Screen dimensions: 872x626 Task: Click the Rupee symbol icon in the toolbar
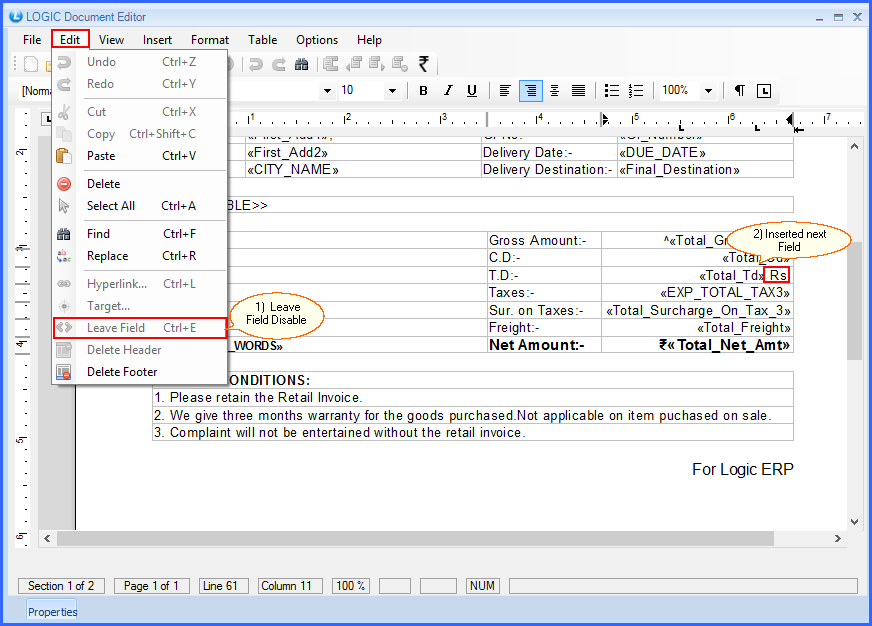click(424, 64)
